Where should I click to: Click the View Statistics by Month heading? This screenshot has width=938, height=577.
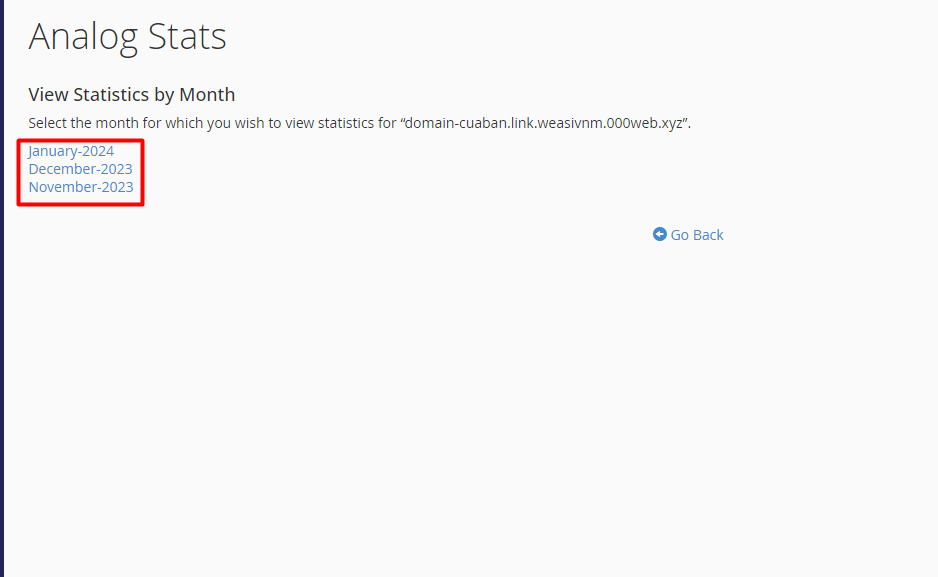pyautogui.click(x=132, y=94)
